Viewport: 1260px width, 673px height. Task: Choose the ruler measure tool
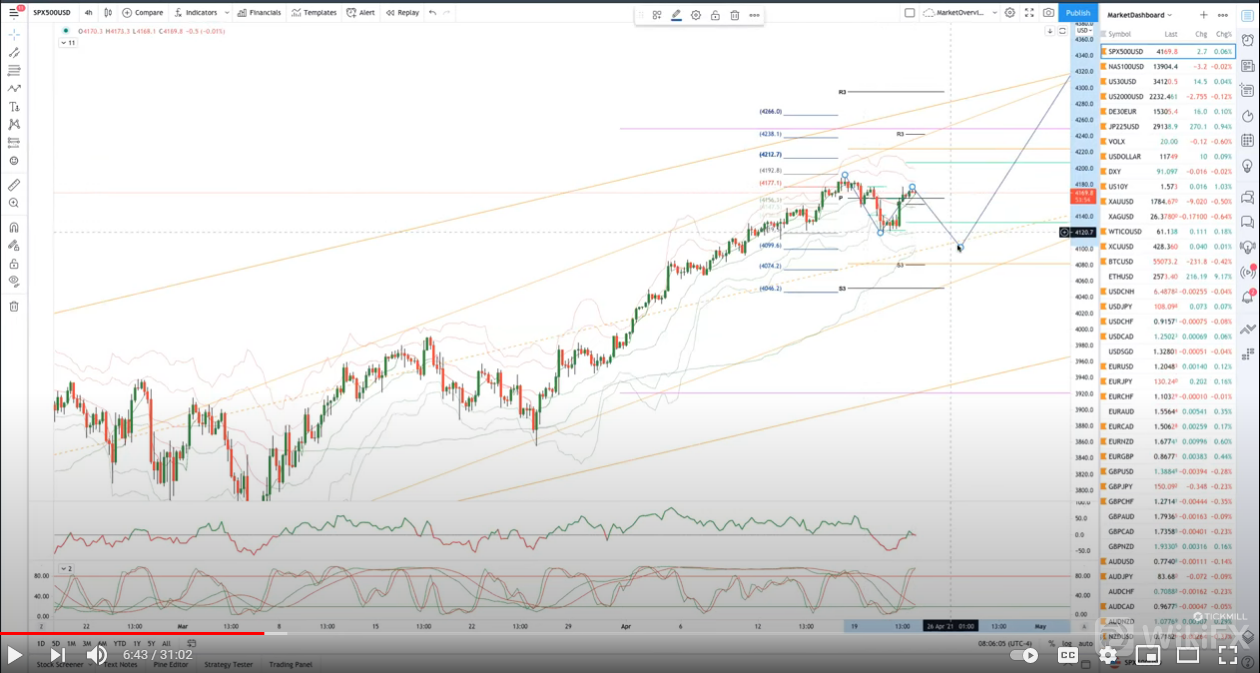pyautogui.click(x=14, y=185)
